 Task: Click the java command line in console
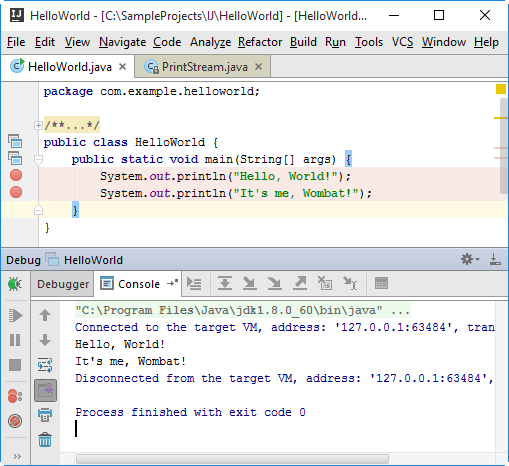(242, 311)
